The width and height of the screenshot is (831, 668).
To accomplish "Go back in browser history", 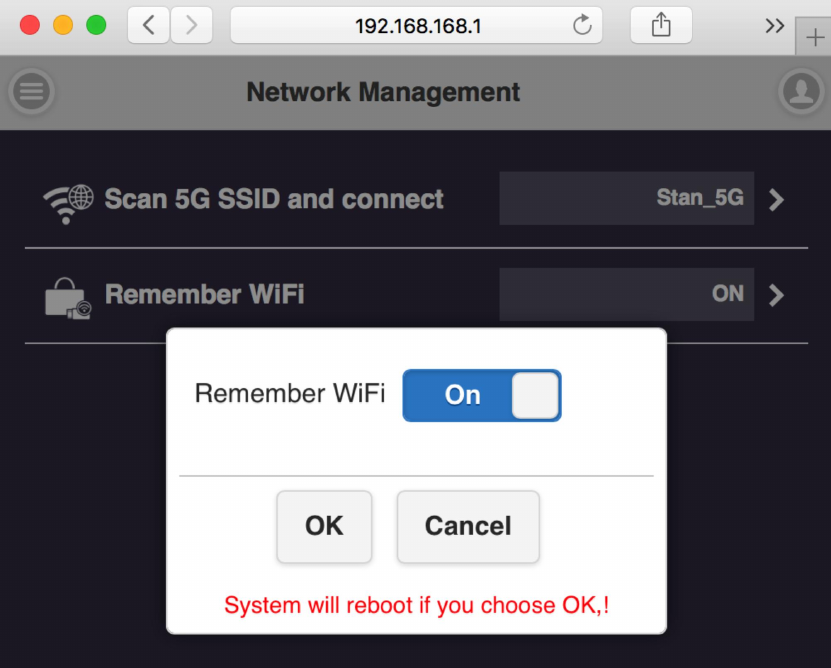I will [x=149, y=26].
